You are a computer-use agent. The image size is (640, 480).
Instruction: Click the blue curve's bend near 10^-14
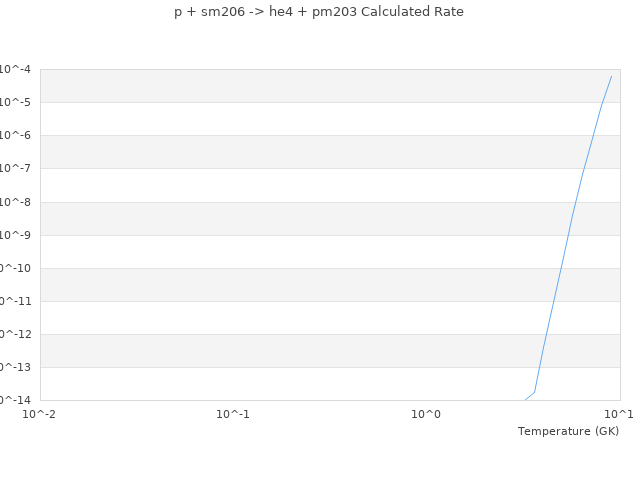pos(535,391)
